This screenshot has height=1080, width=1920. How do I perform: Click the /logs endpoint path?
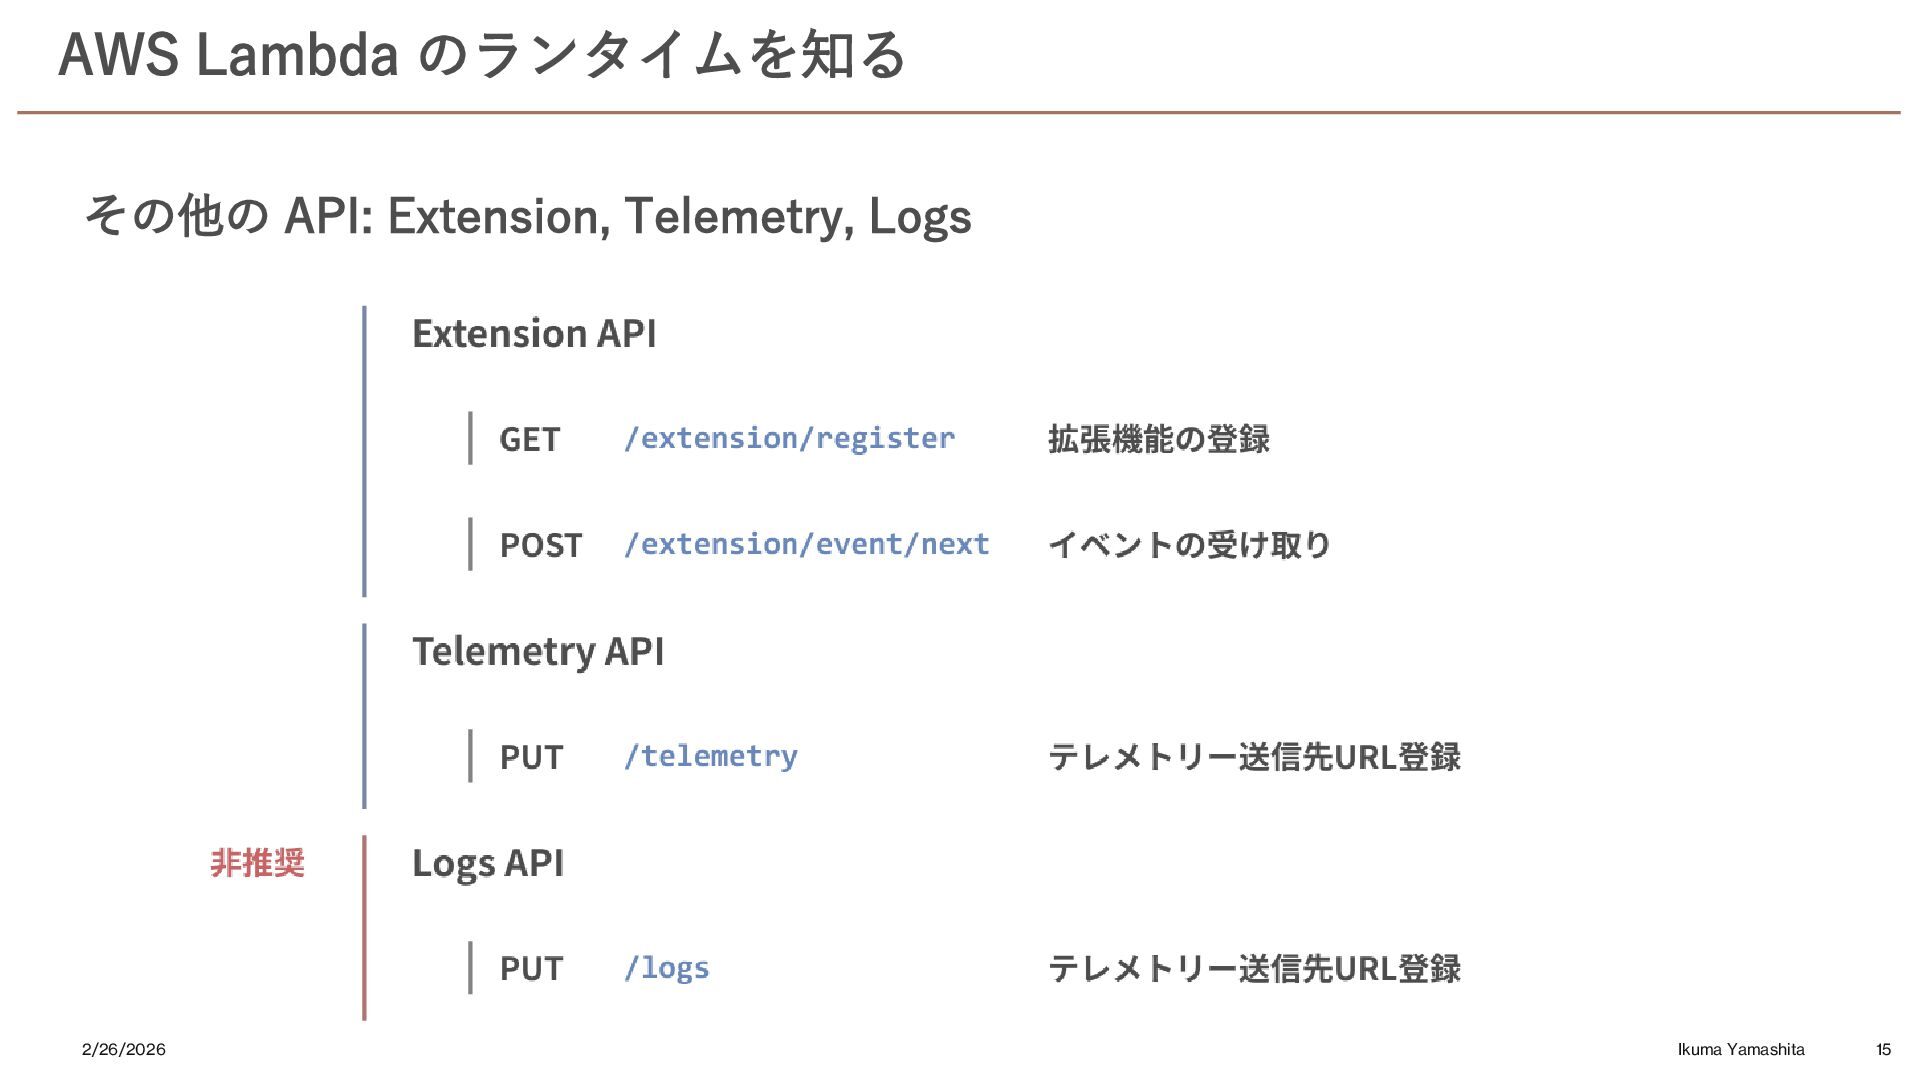coord(666,968)
